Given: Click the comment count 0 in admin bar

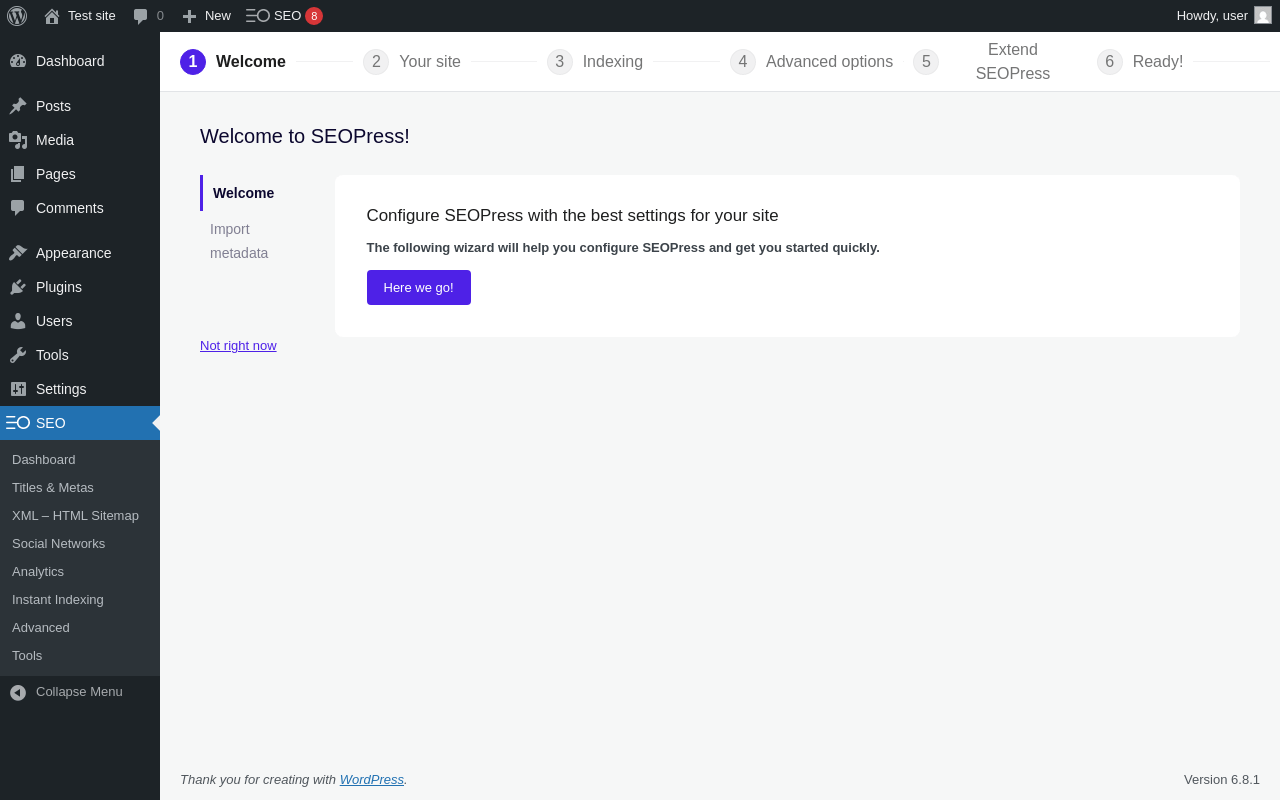Looking at the screenshot, I should (x=160, y=16).
